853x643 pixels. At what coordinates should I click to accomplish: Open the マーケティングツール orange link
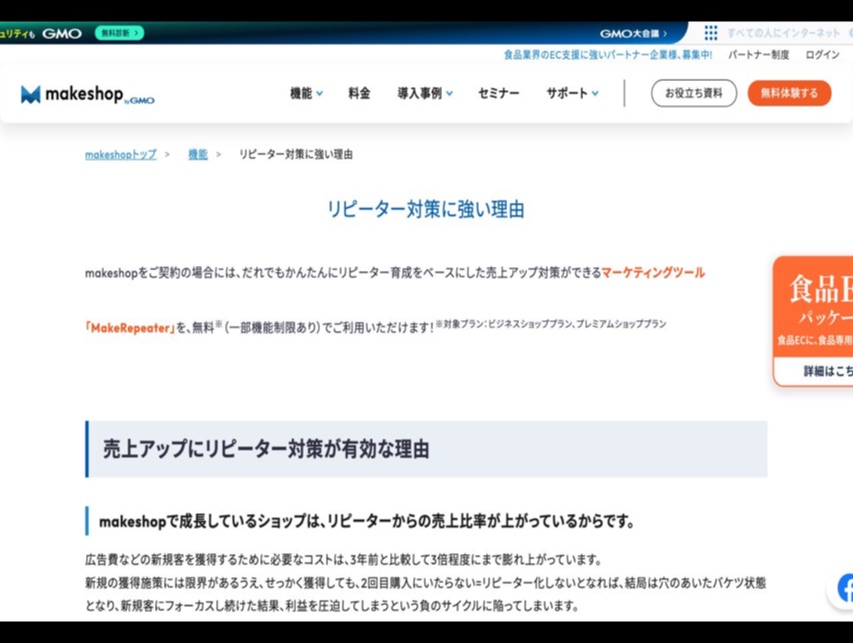[653, 273]
